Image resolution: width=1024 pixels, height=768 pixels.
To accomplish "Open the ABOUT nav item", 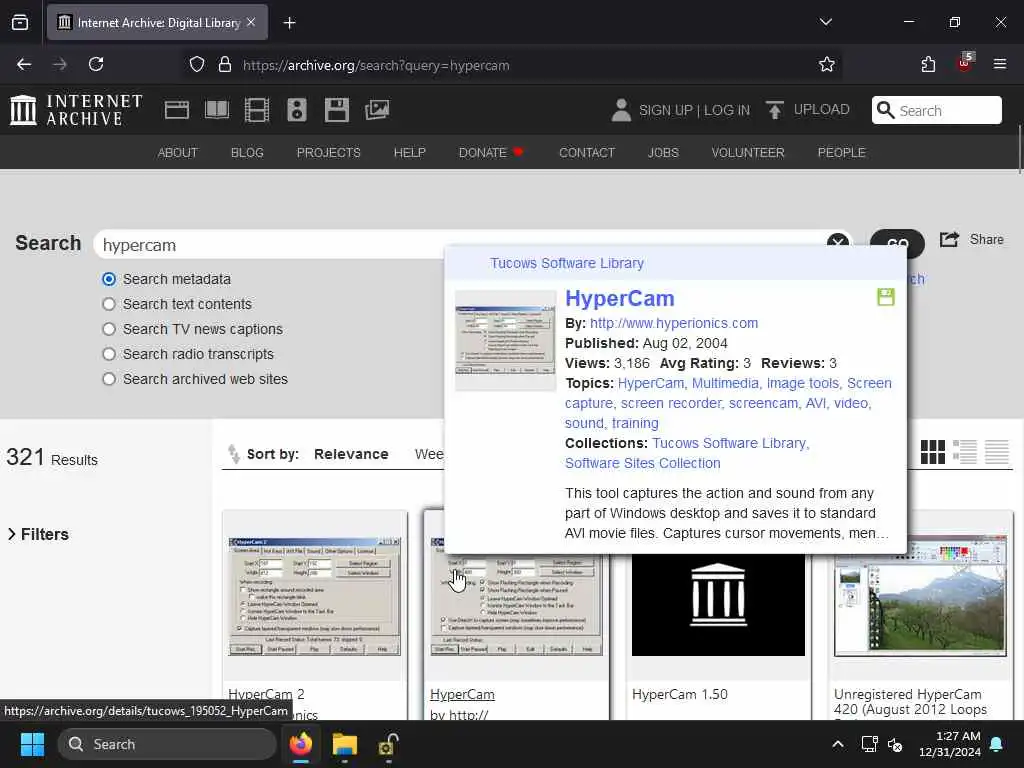I will click(178, 153).
